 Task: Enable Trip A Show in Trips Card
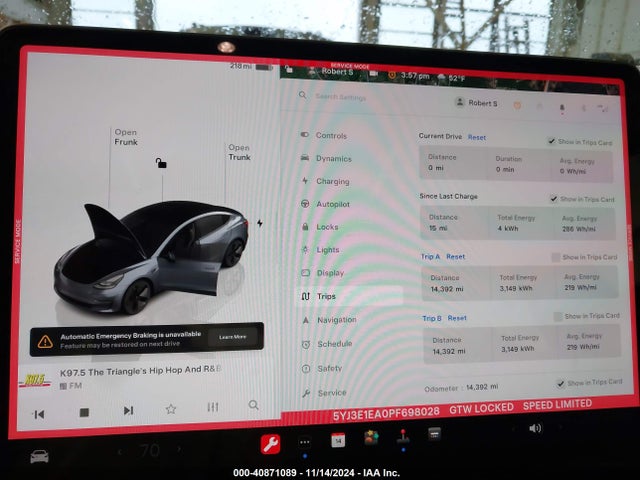tap(556, 257)
